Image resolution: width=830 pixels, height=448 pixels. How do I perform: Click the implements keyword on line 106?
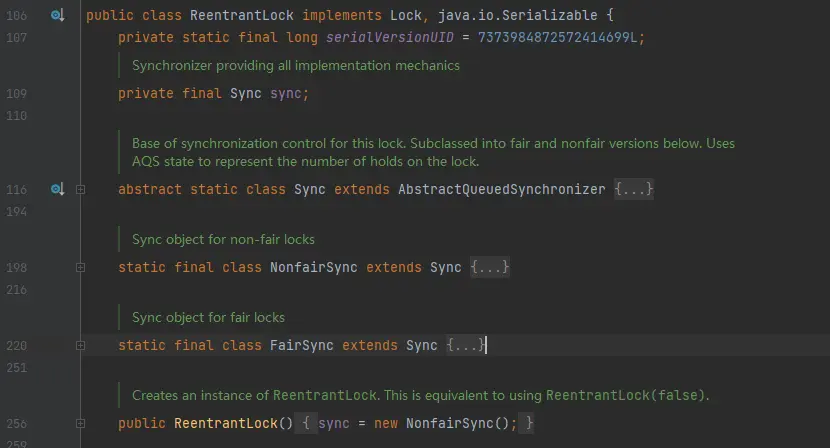[341, 15]
